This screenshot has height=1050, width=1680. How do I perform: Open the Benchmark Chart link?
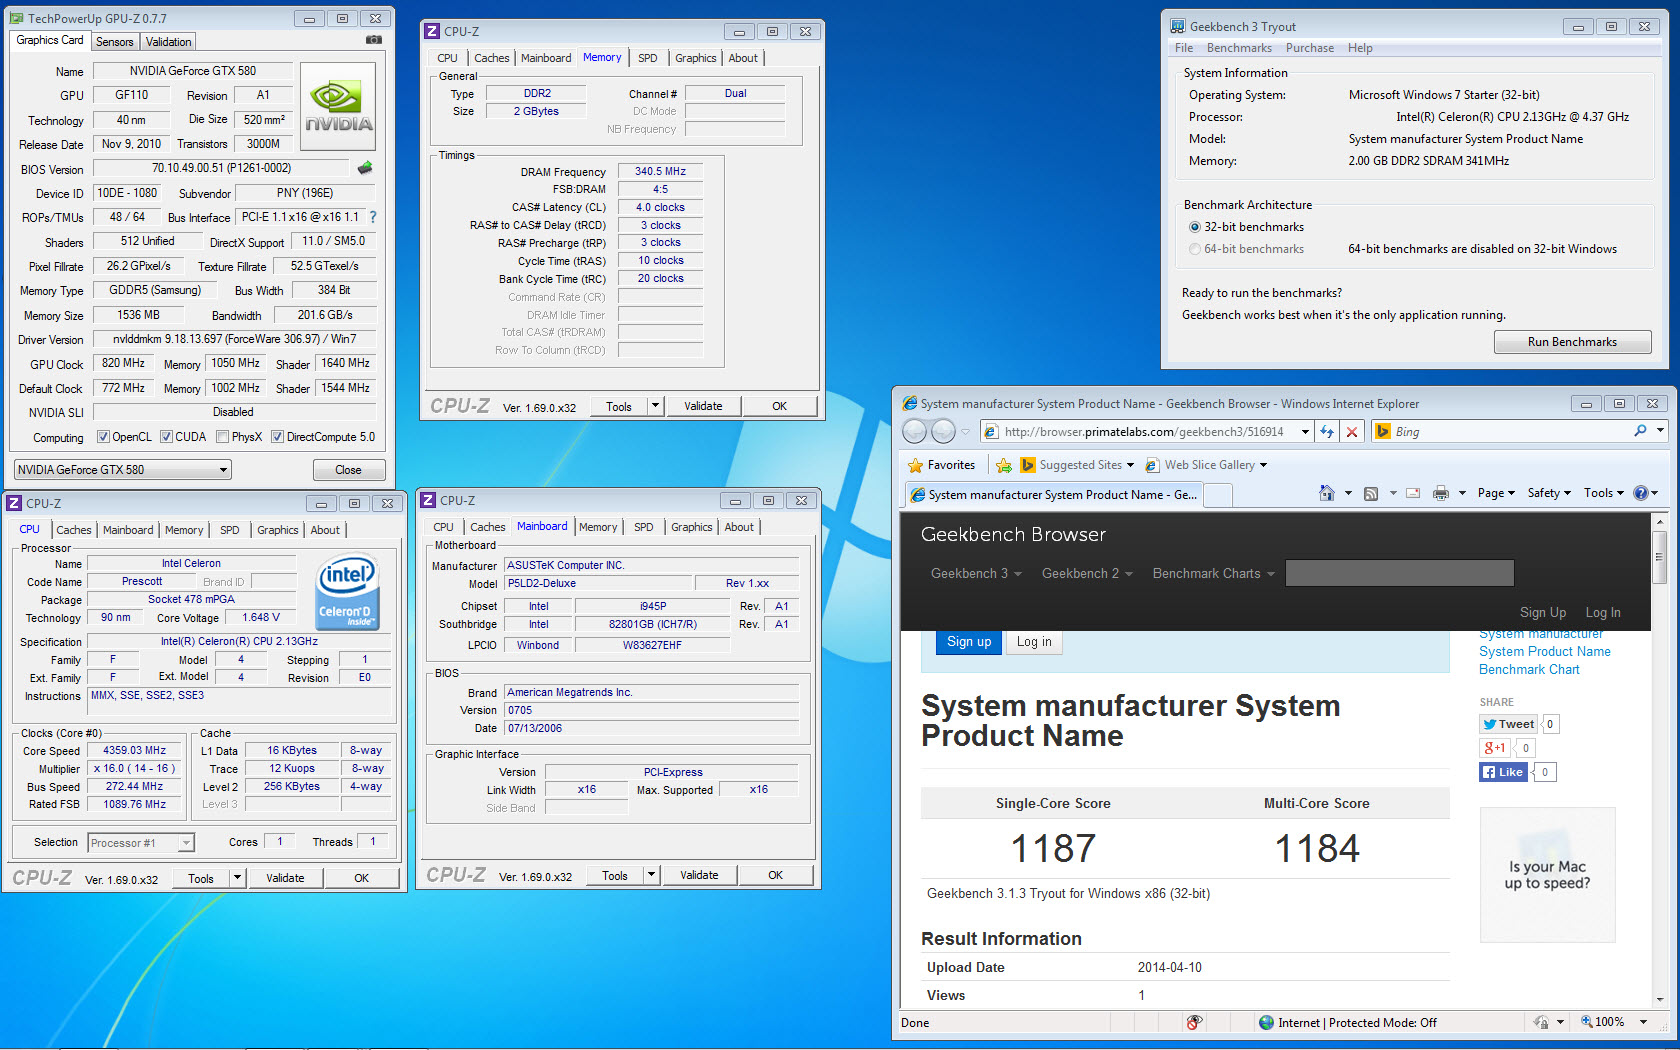1529,670
